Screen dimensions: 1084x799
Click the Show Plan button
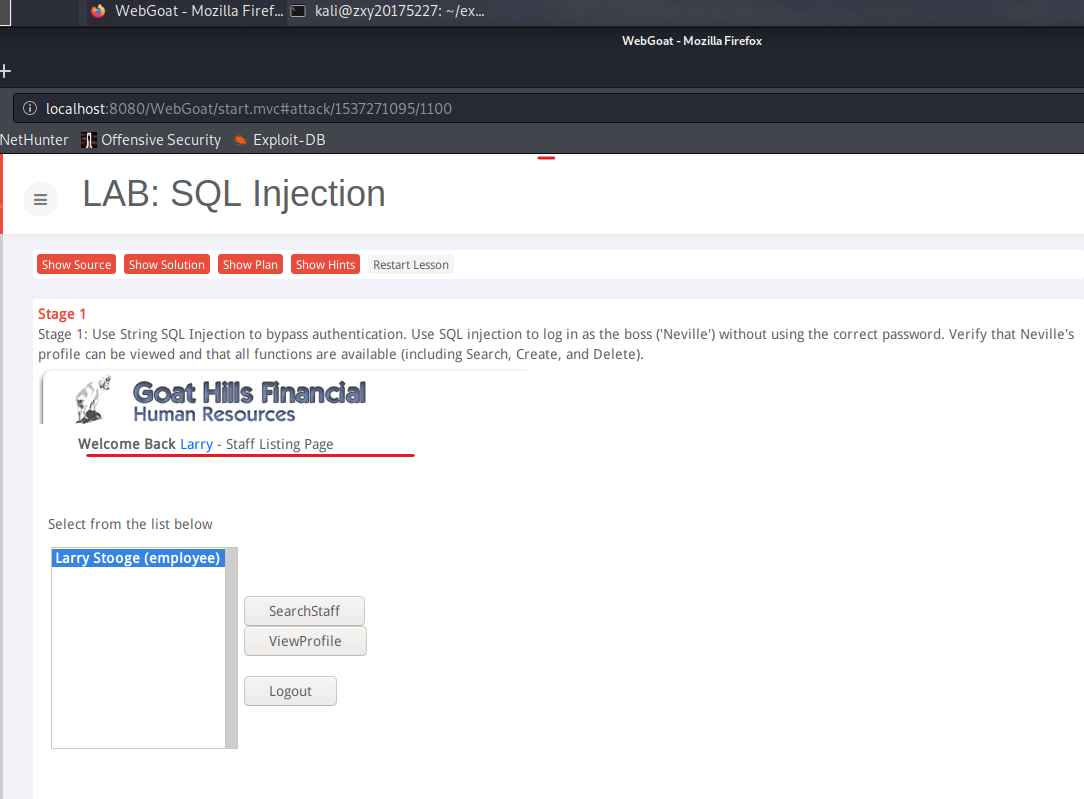coord(250,265)
